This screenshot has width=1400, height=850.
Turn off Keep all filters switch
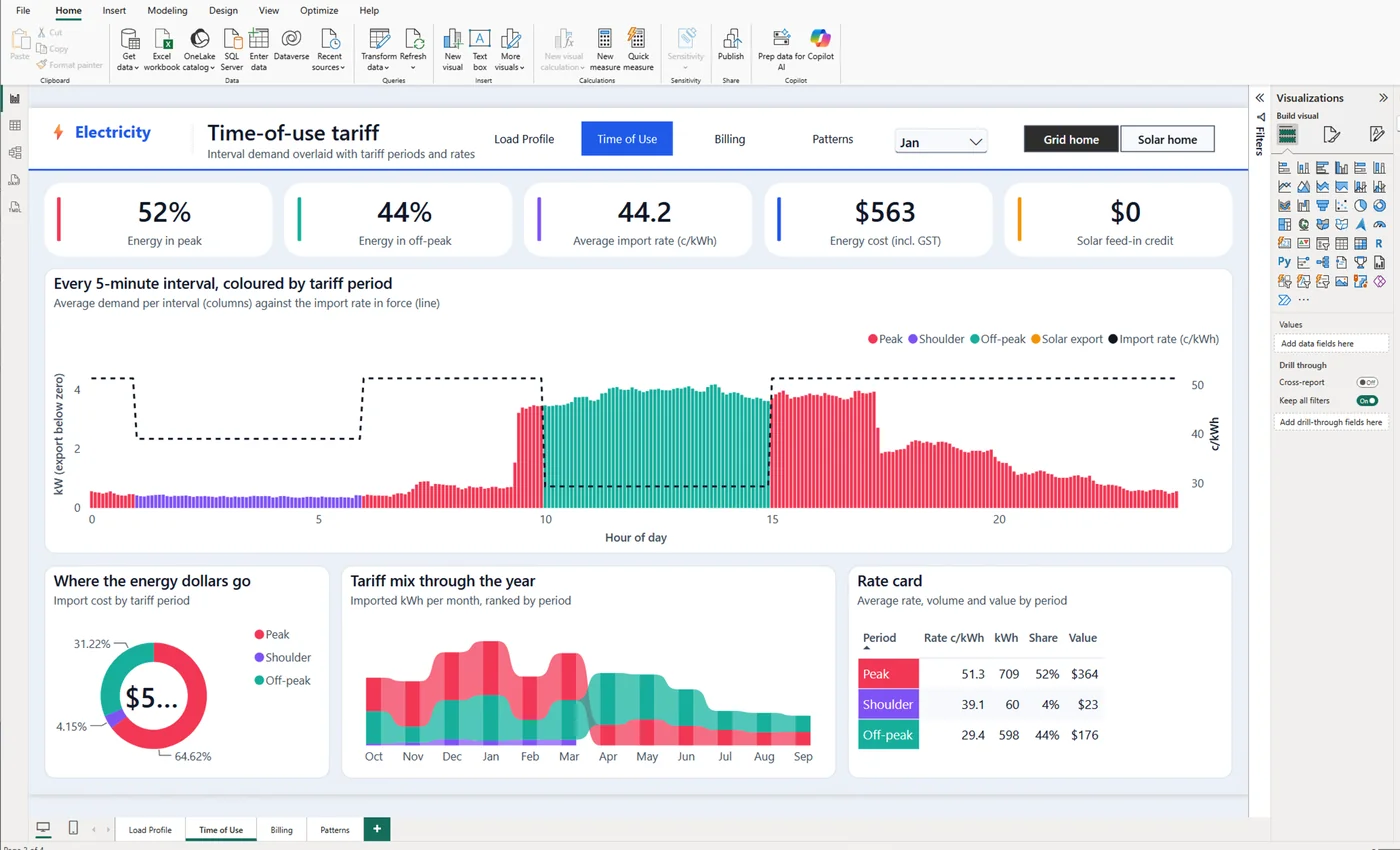[x=1367, y=400]
